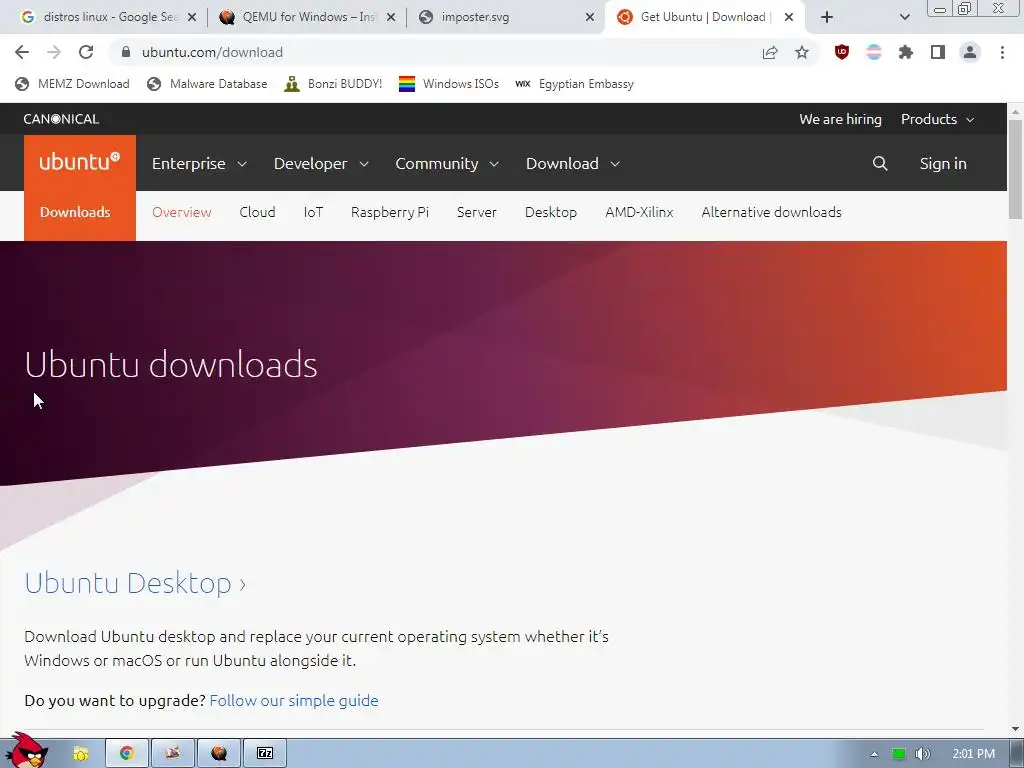Open the tab search chevron
Image resolution: width=1024 pixels, height=768 pixels.
(x=904, y=17)
